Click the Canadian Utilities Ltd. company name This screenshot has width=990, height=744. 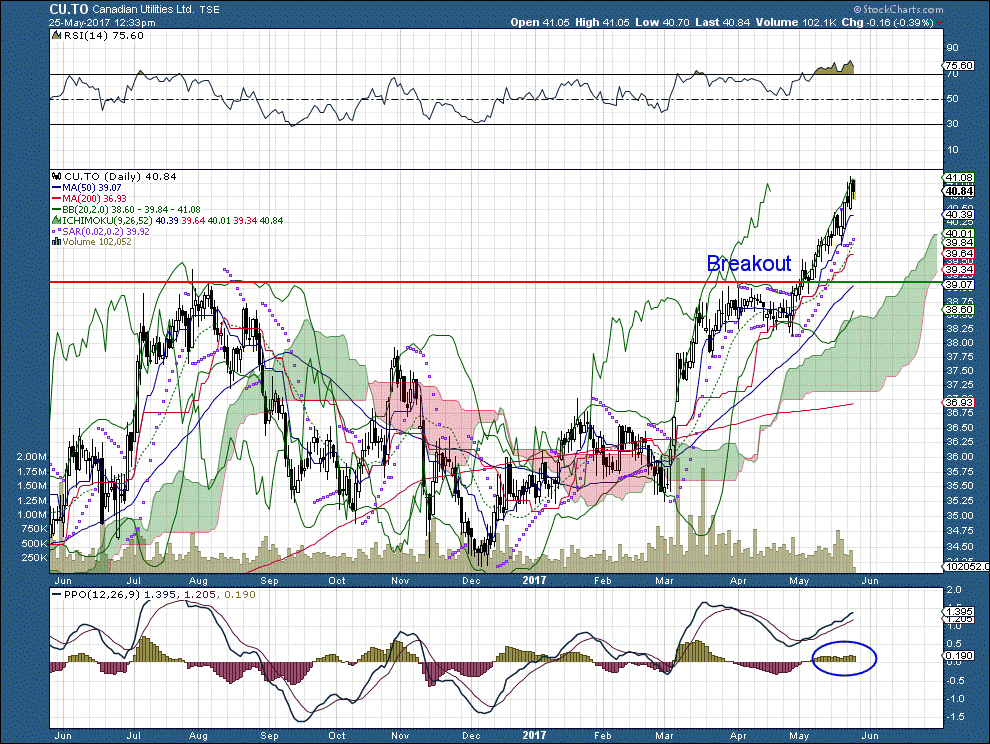[x=144, y=9]
